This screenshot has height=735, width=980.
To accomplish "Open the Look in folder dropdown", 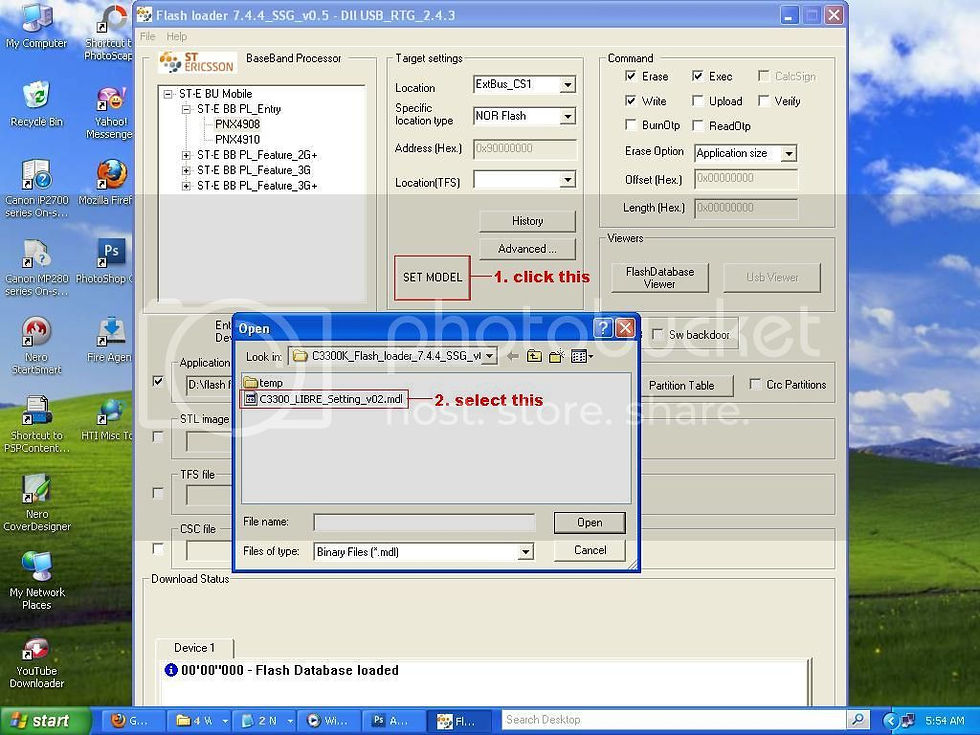I will pyautogui.click(x=489, y=356).
